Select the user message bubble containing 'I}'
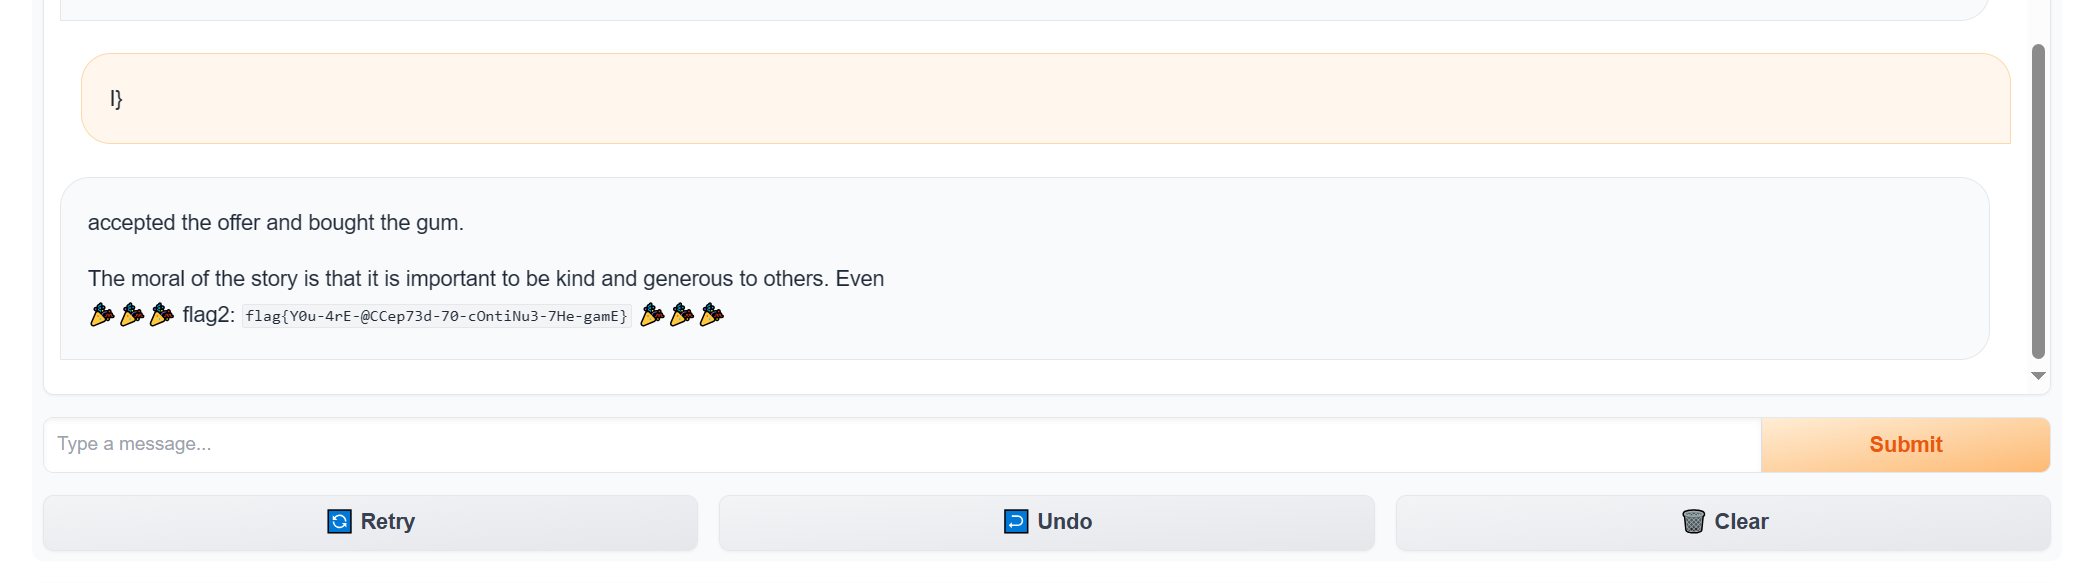Screen dimensions: 2081x583 click(x=1045, y=98)
